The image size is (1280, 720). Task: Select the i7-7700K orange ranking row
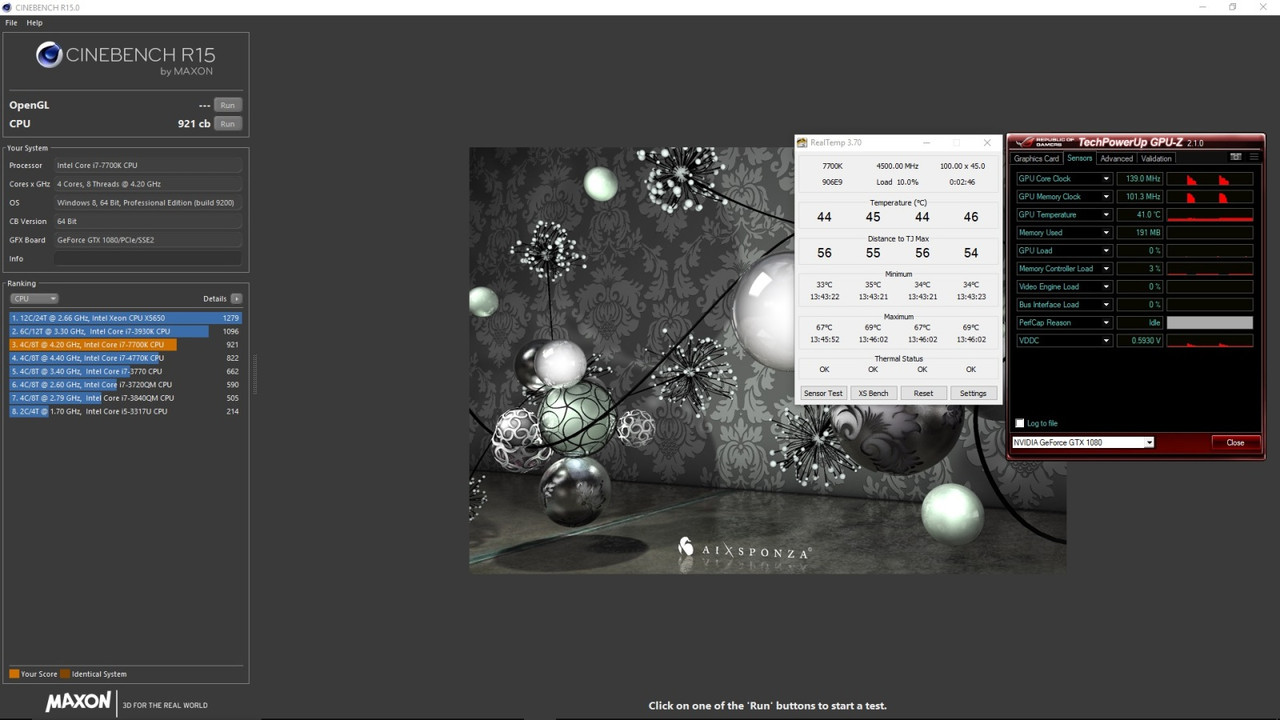click(x=125, y=345)
